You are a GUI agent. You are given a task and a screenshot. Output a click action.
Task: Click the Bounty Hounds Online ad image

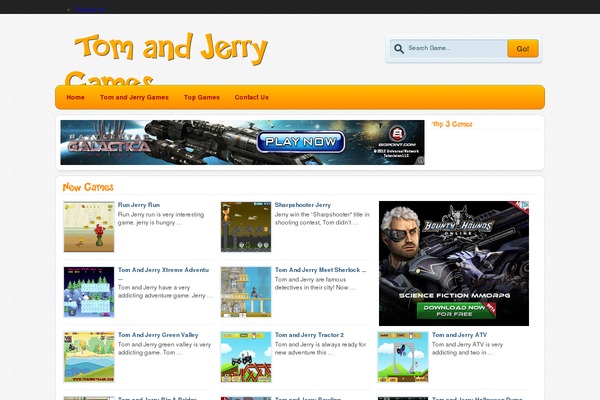[454, 263]
